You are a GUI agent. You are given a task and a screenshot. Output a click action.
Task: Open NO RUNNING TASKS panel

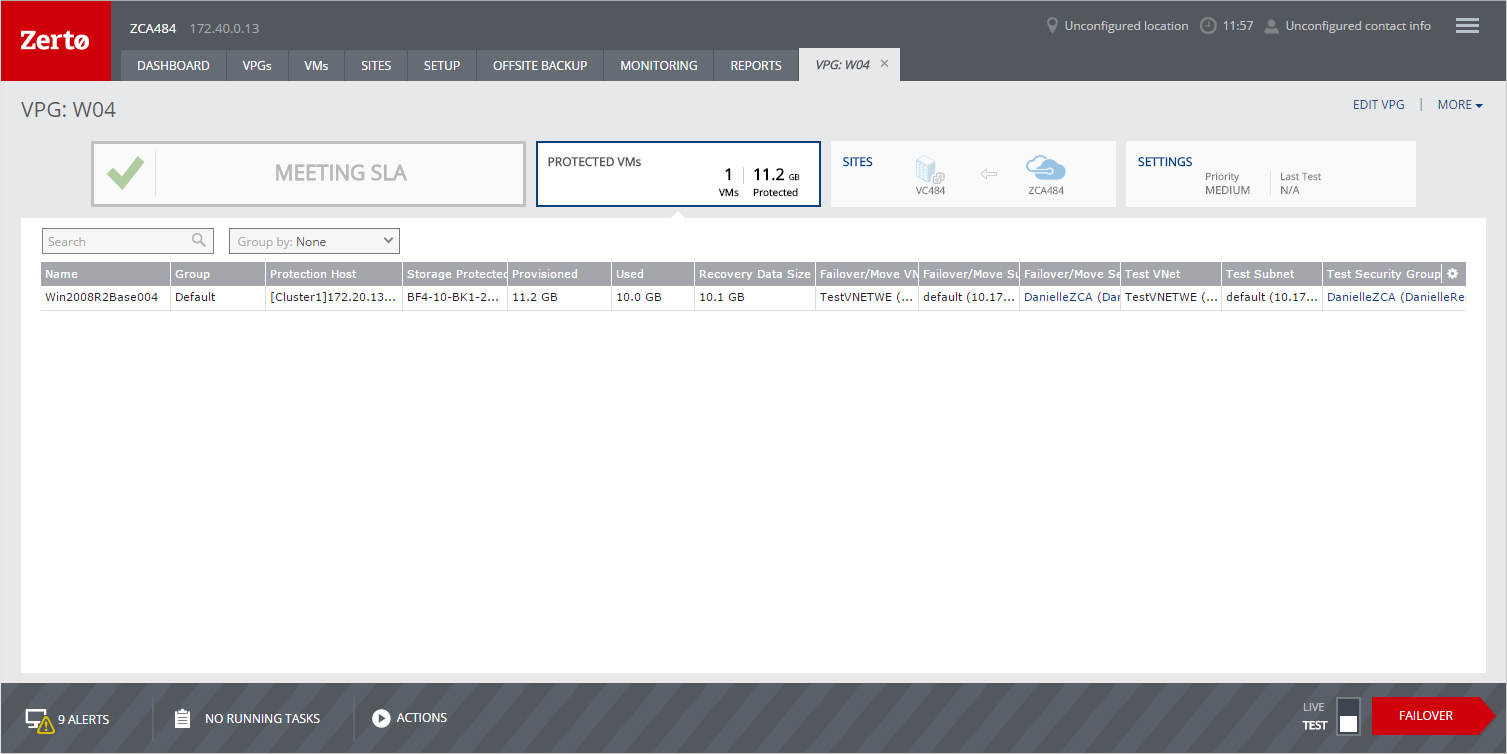(x=262, y=718)
